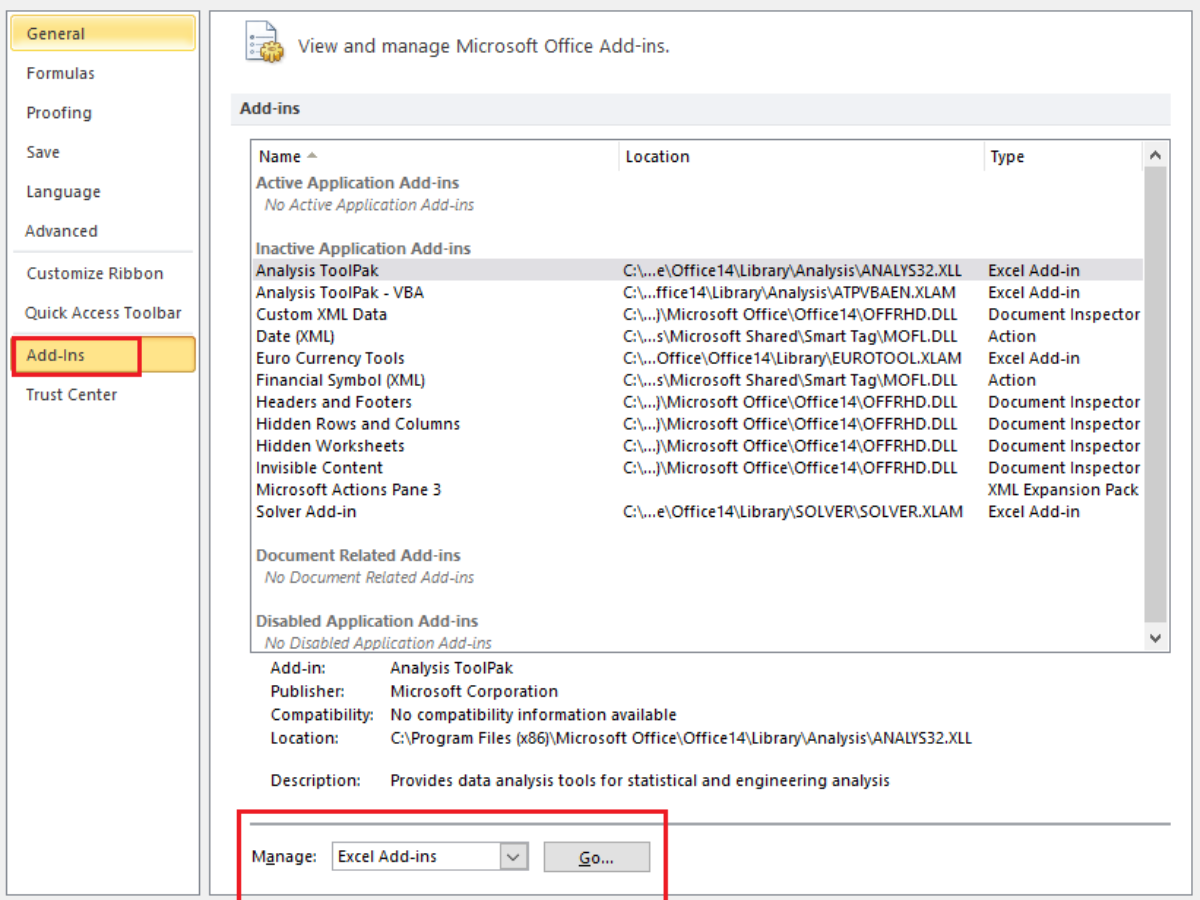Click the XML Expansion Pack type cell
The image size is (1200, 900).
tap(1063, 490)
